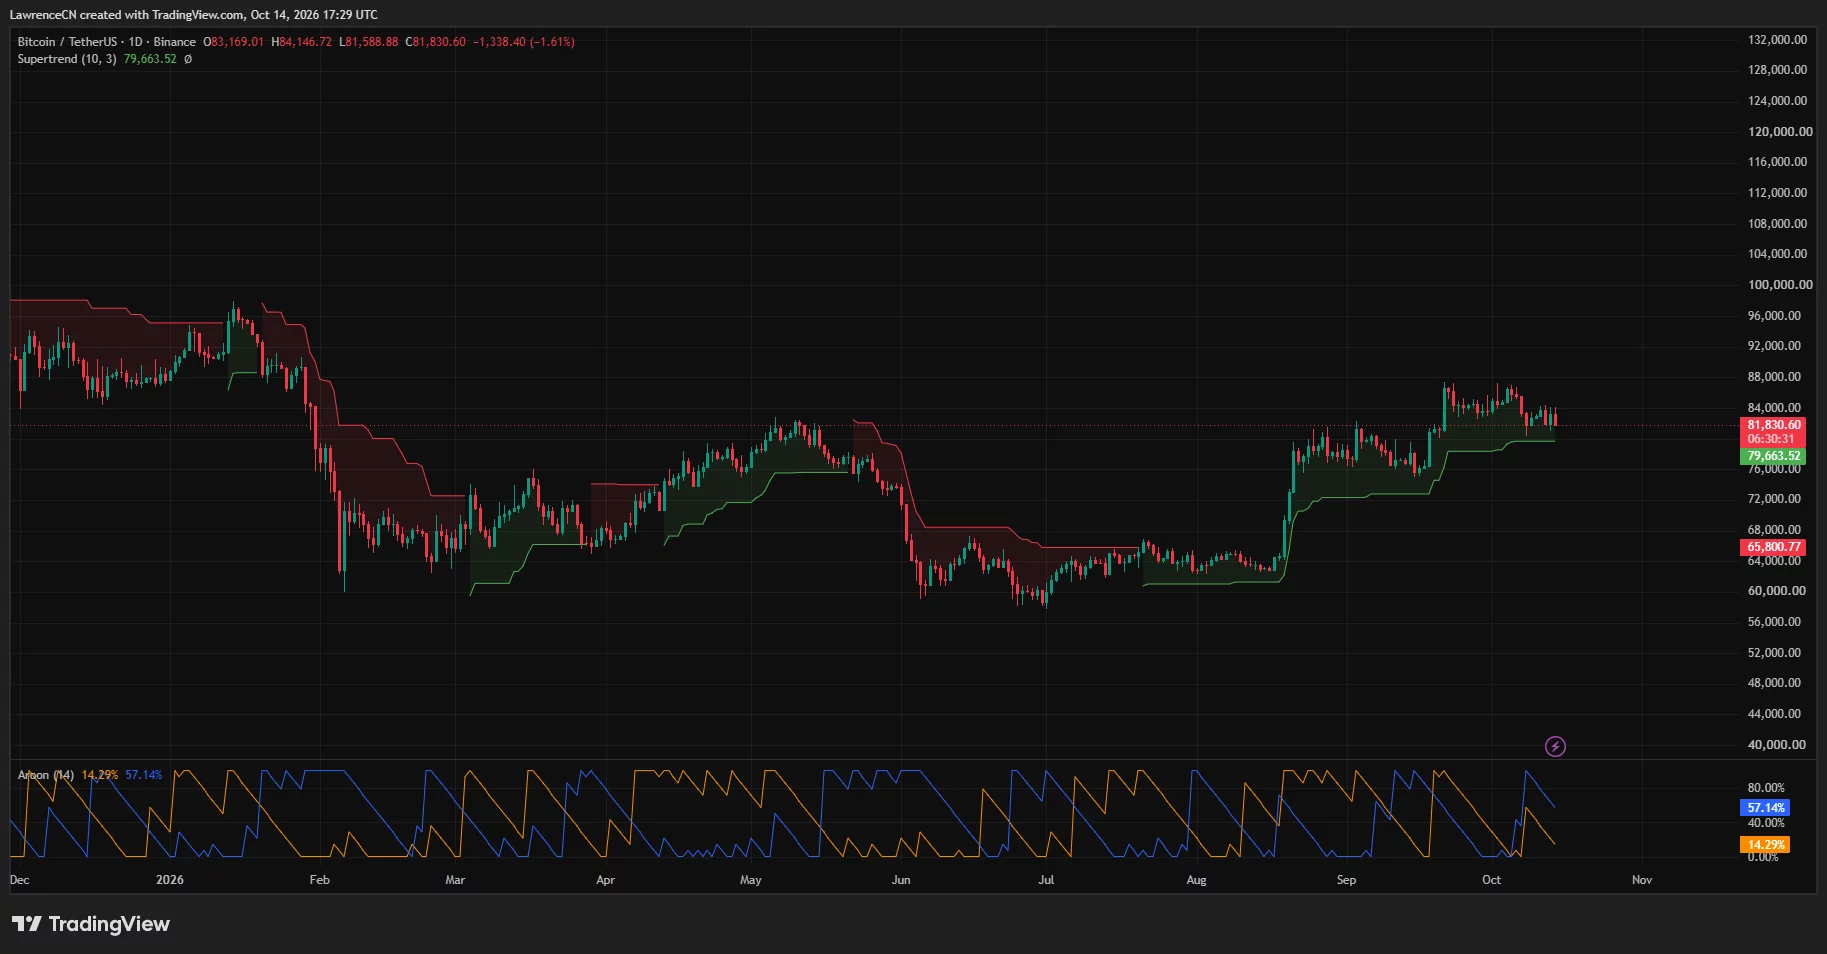Screen dimensions: 1827x954
Task: Click the low value L81,588.88
Action: 368,42
